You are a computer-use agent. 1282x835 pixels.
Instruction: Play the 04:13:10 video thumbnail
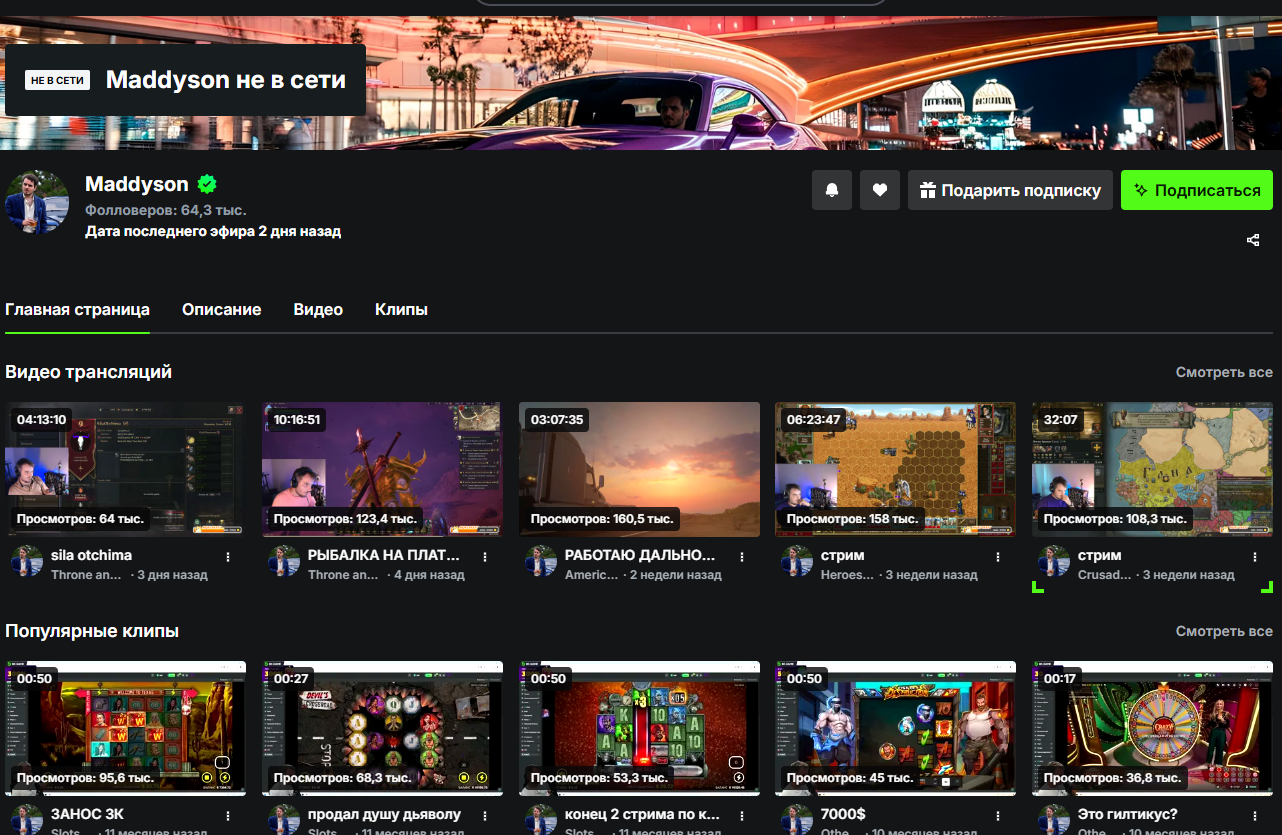point(125,469)
